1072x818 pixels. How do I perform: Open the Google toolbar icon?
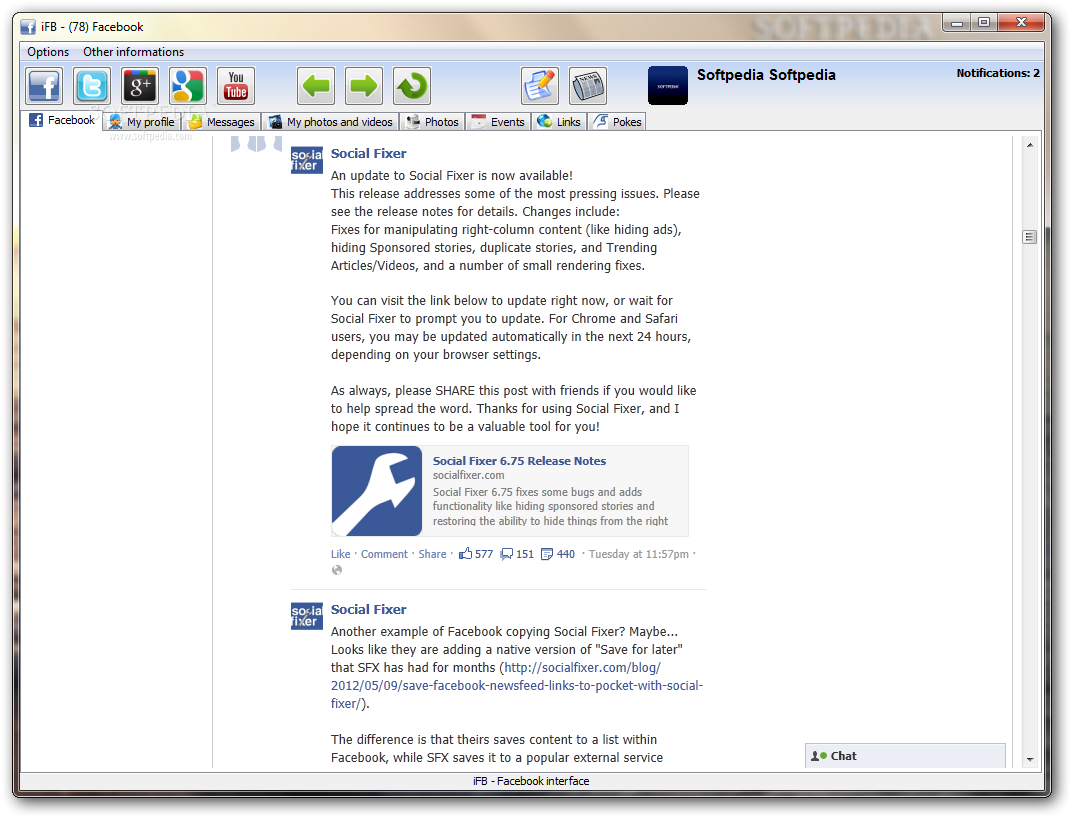coord(188,86)
